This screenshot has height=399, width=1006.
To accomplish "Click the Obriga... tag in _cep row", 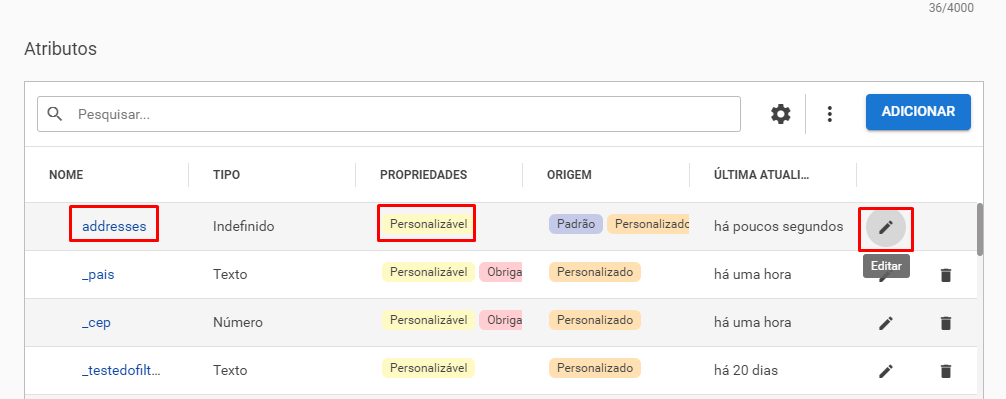I will click(x=500, y=319).
